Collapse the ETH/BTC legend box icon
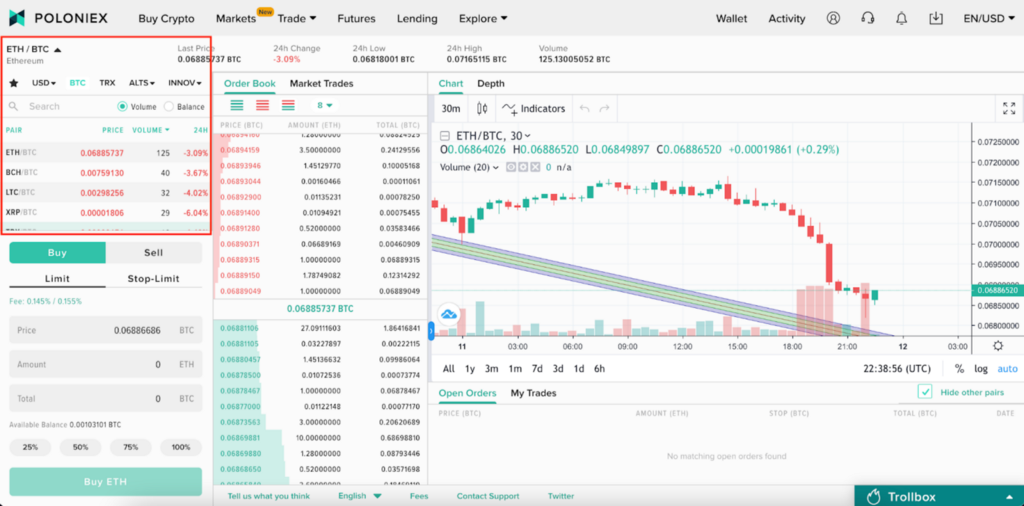The image size is (1024, 506). [x=445, y=136]
